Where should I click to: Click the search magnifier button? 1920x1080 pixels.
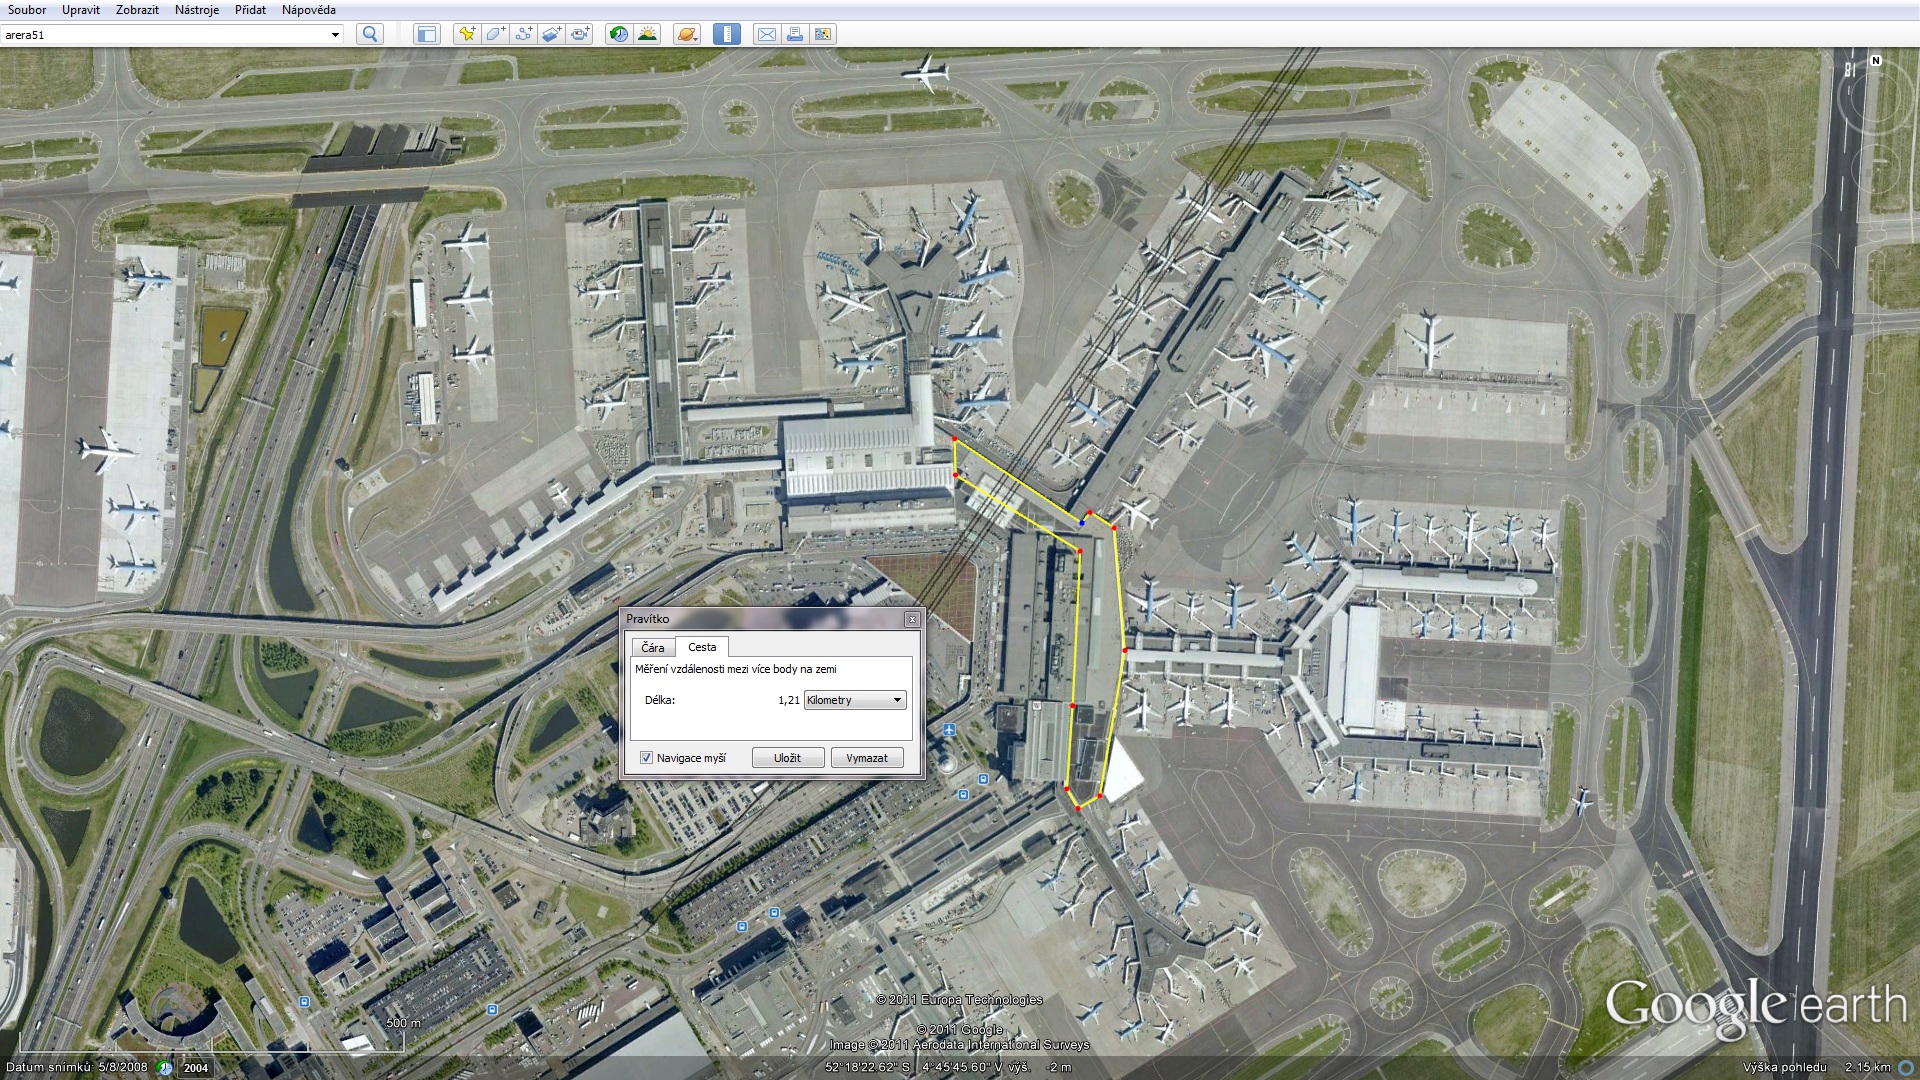pos(370,34)
